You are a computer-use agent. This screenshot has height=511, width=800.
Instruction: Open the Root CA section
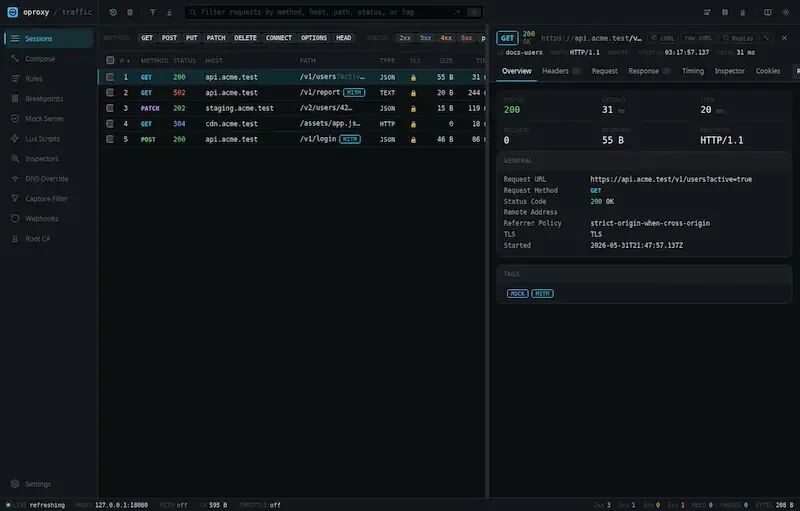point(48,238)
